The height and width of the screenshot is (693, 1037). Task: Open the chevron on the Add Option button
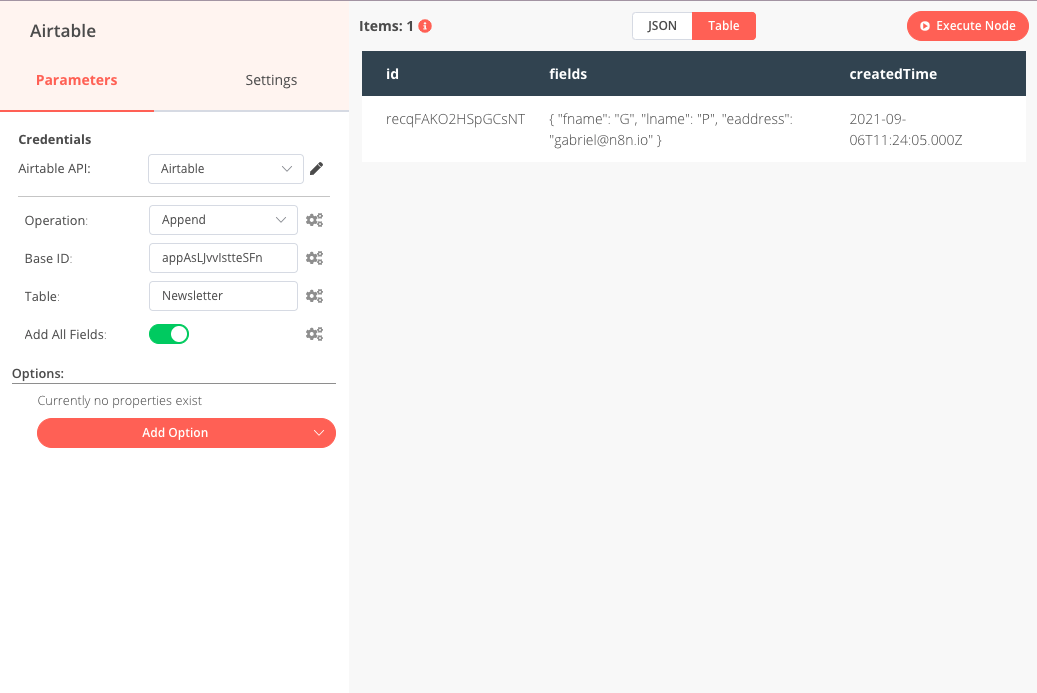click(319, 432)
